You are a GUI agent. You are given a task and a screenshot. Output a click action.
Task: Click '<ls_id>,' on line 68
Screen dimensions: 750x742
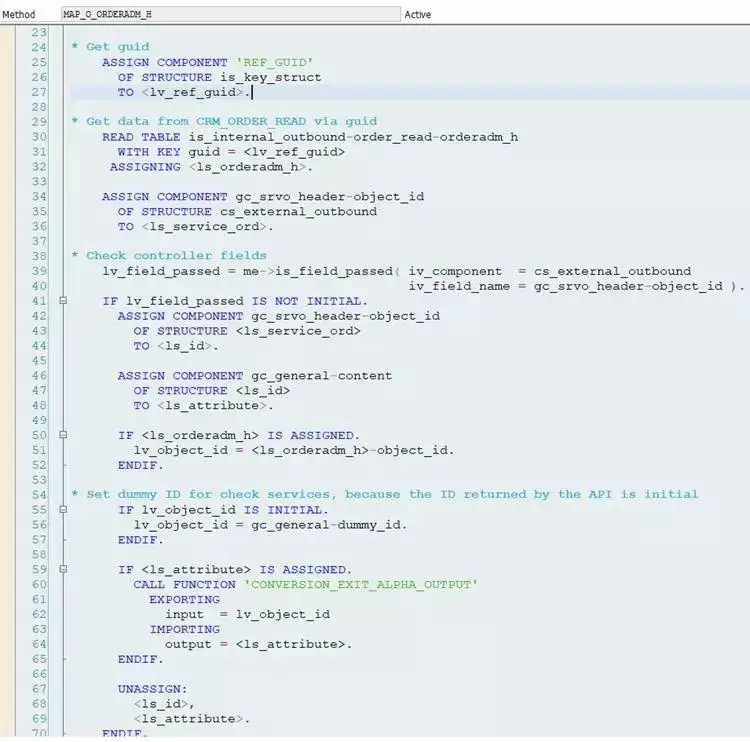click(x=164, y=704)
